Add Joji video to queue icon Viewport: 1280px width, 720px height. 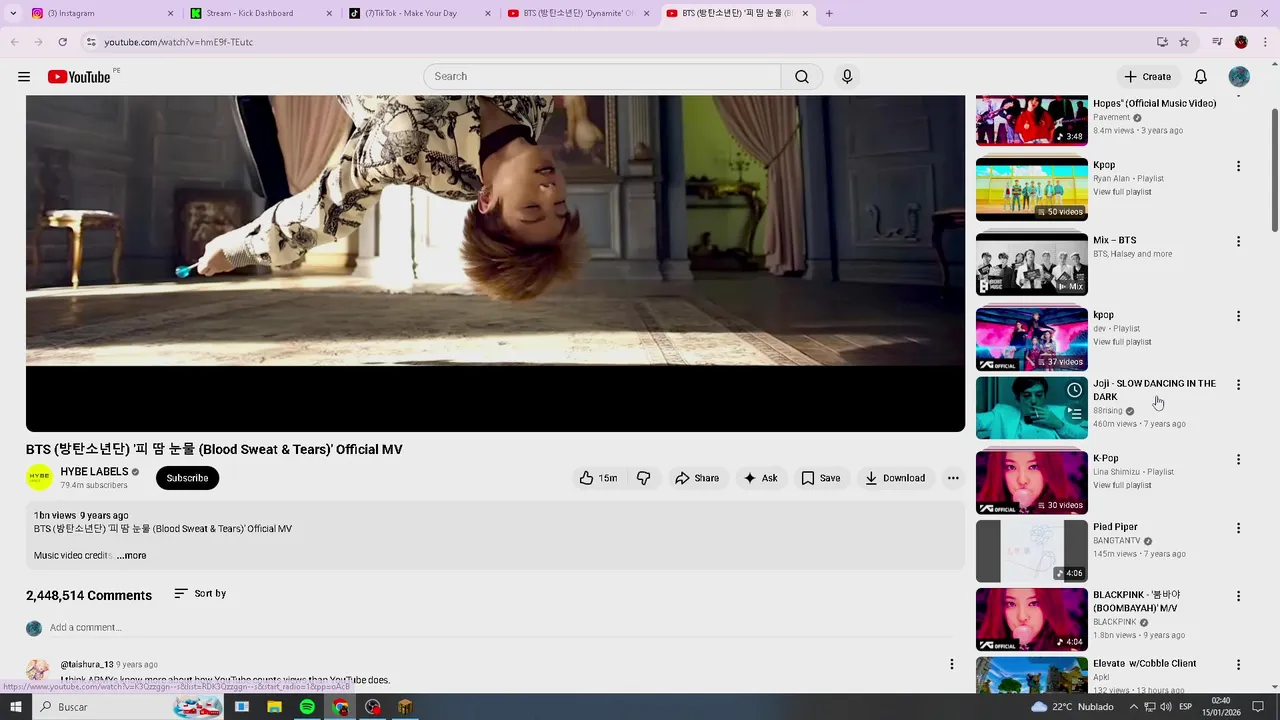tap(1074, 412)
